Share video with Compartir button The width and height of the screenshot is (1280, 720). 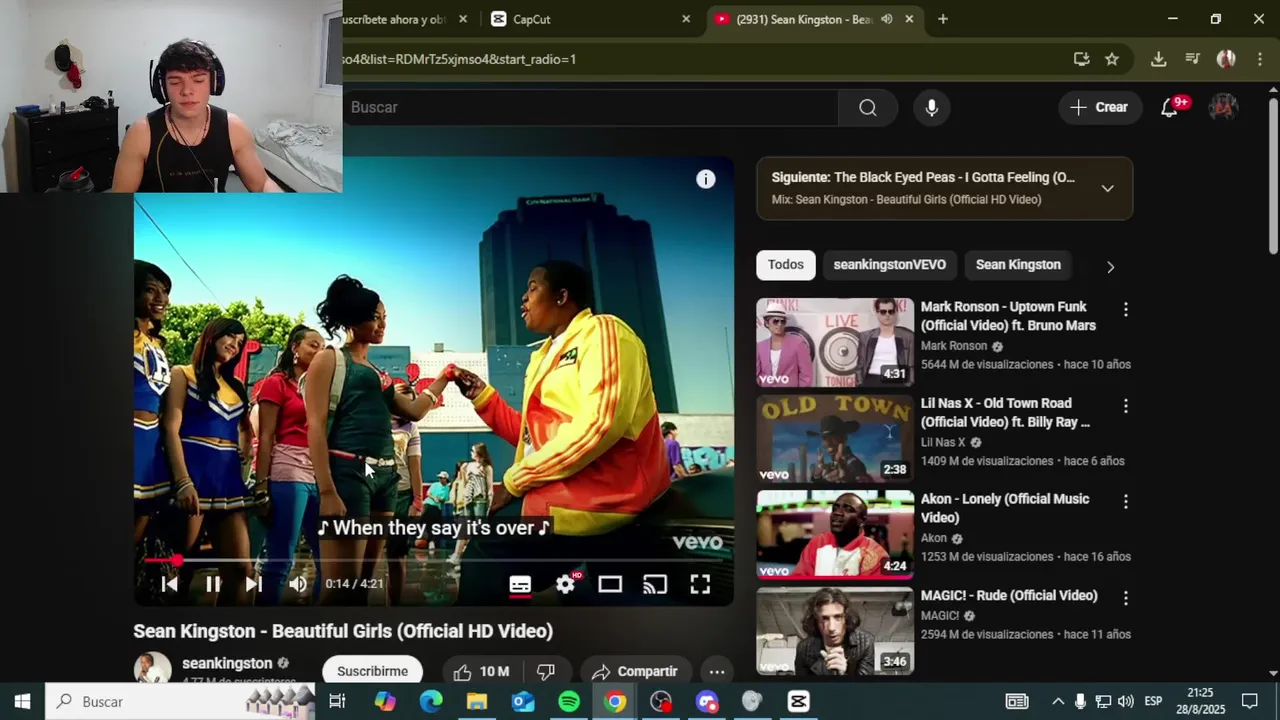coord(634,671)
